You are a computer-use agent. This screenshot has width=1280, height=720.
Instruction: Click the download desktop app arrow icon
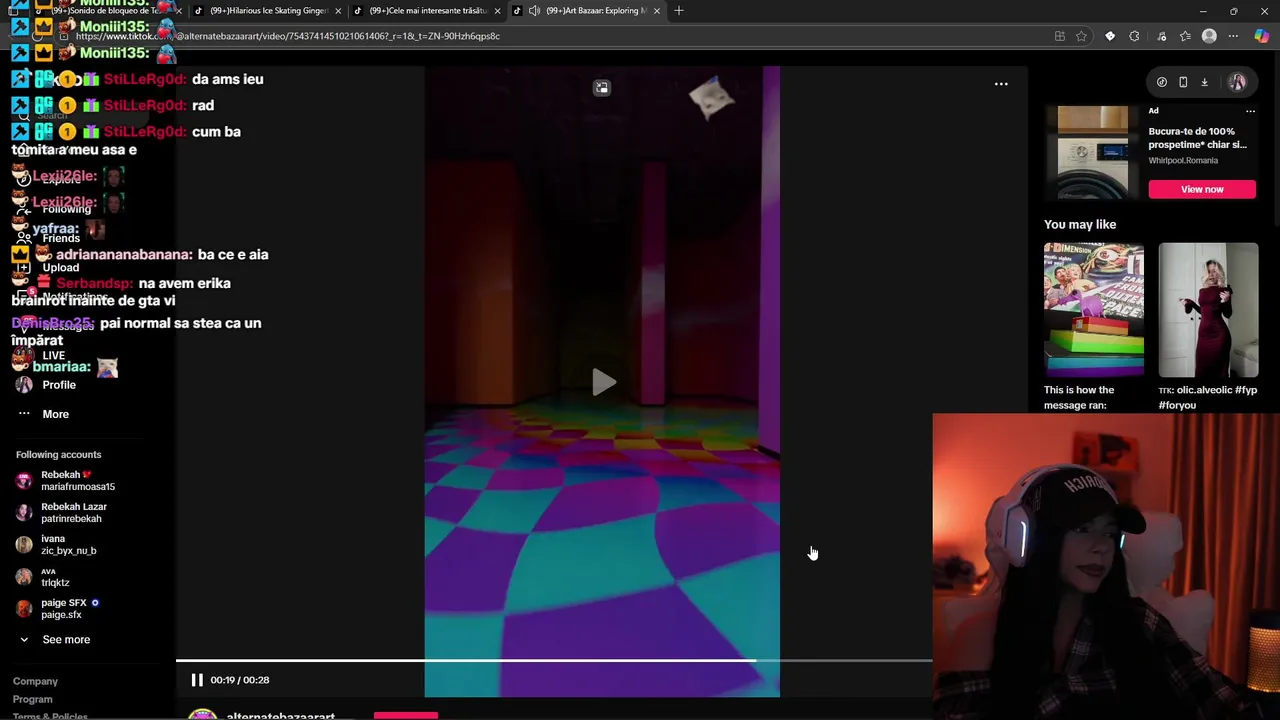pyautogui.click(x=1204, y=82)
